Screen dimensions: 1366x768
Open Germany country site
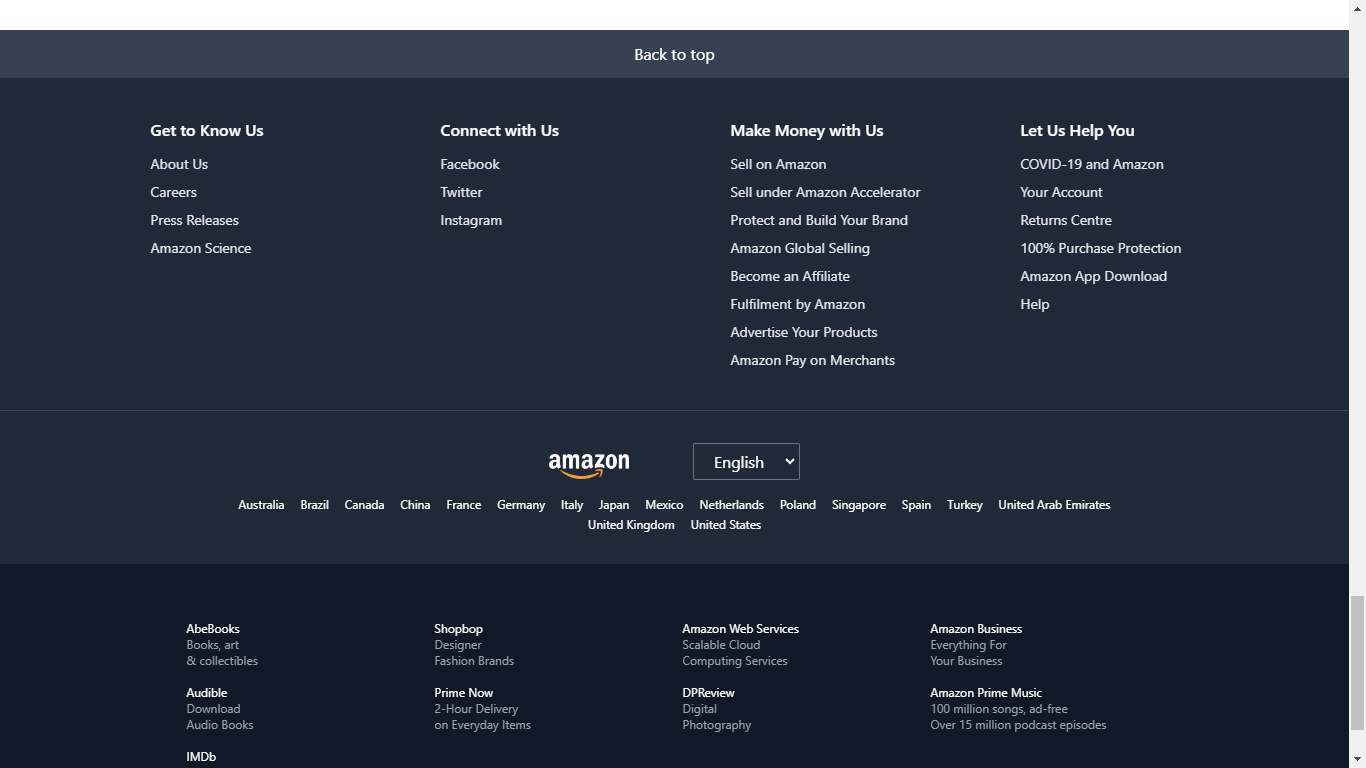(521, 505)
